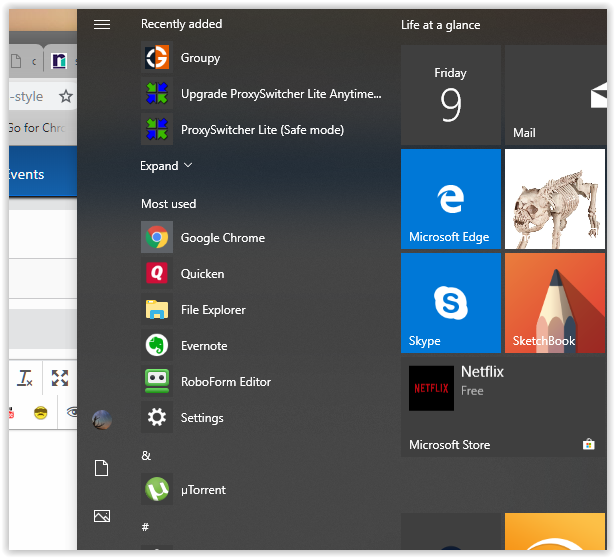This screenshot has width=615, height=558.
Task: Open RoboForm Editor
Action: click(x=262, y=382)
